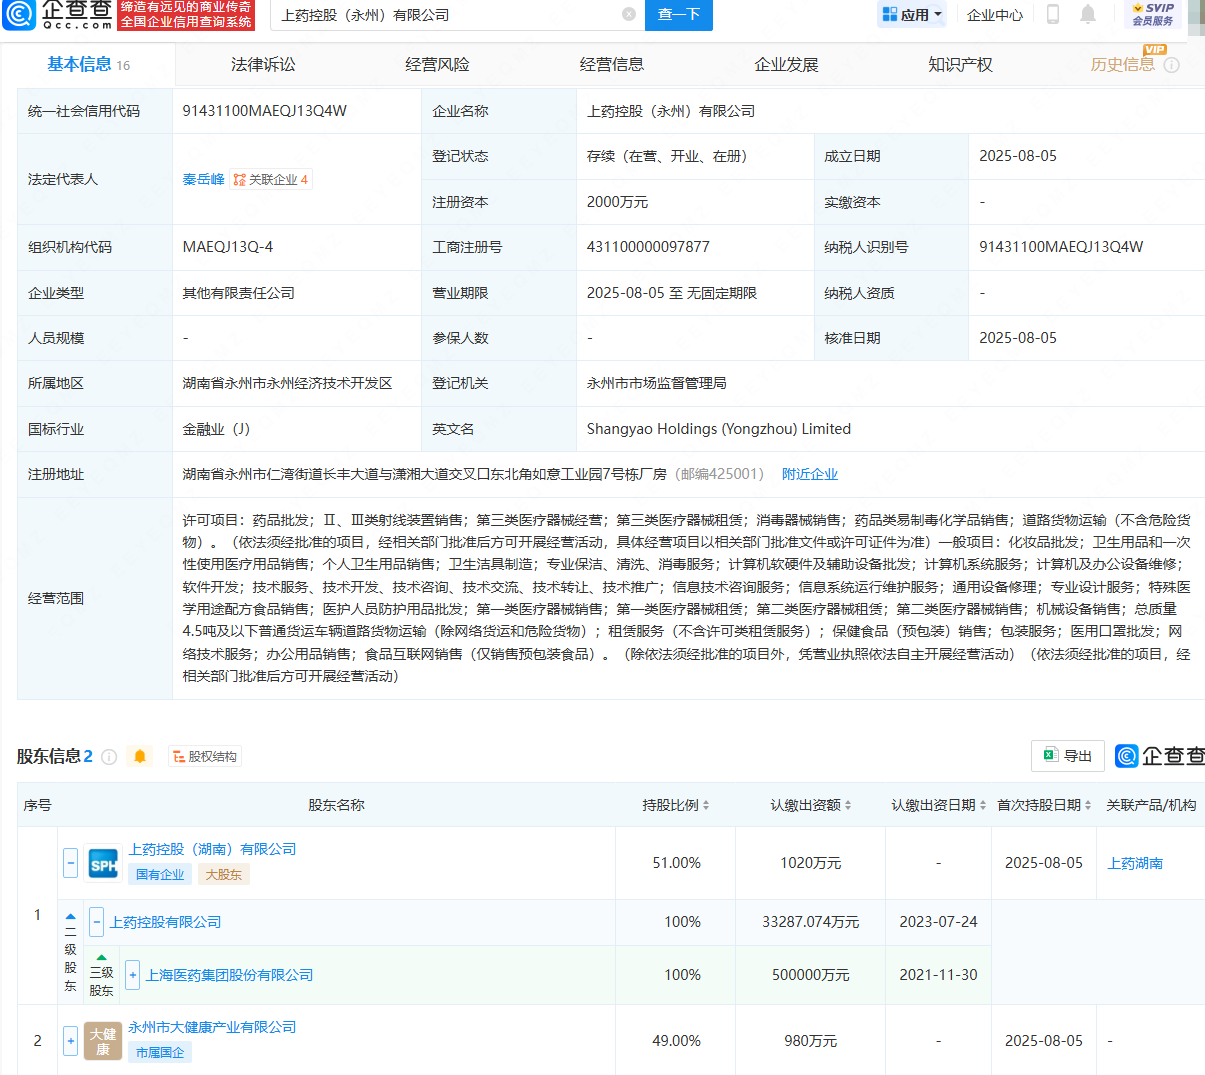Collapse the 三级股东 level arrow
1205x1075 pixels.
(101, 957)
